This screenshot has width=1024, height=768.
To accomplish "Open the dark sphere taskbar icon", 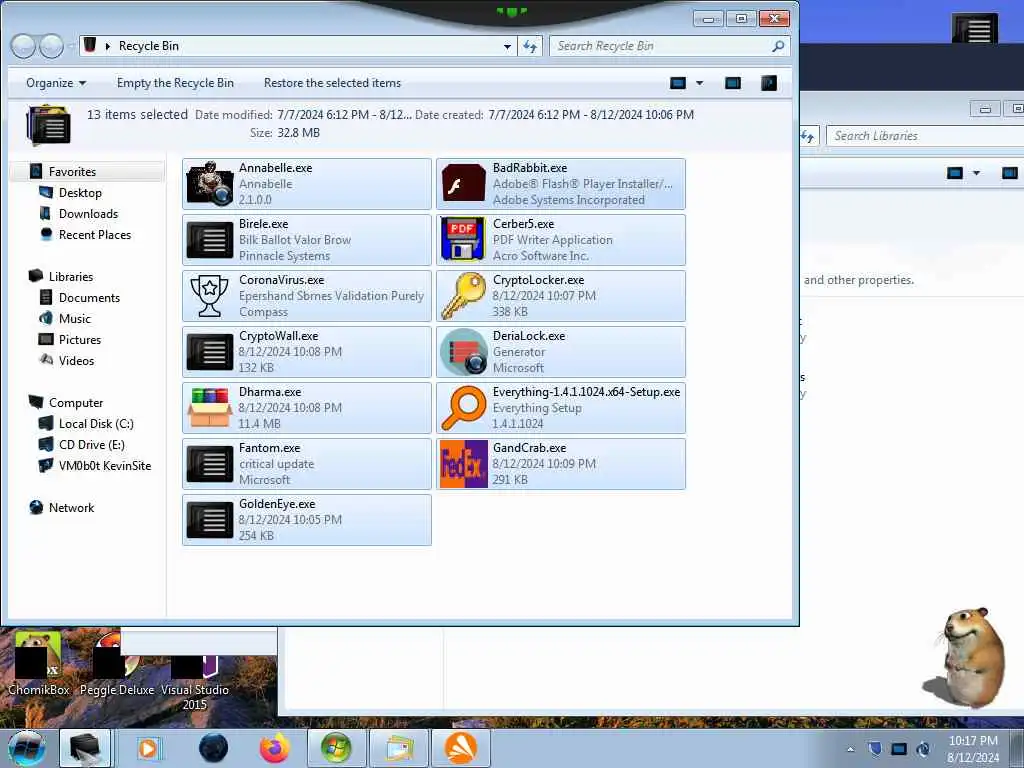I will pyautogui.click(x=213, y=748).
